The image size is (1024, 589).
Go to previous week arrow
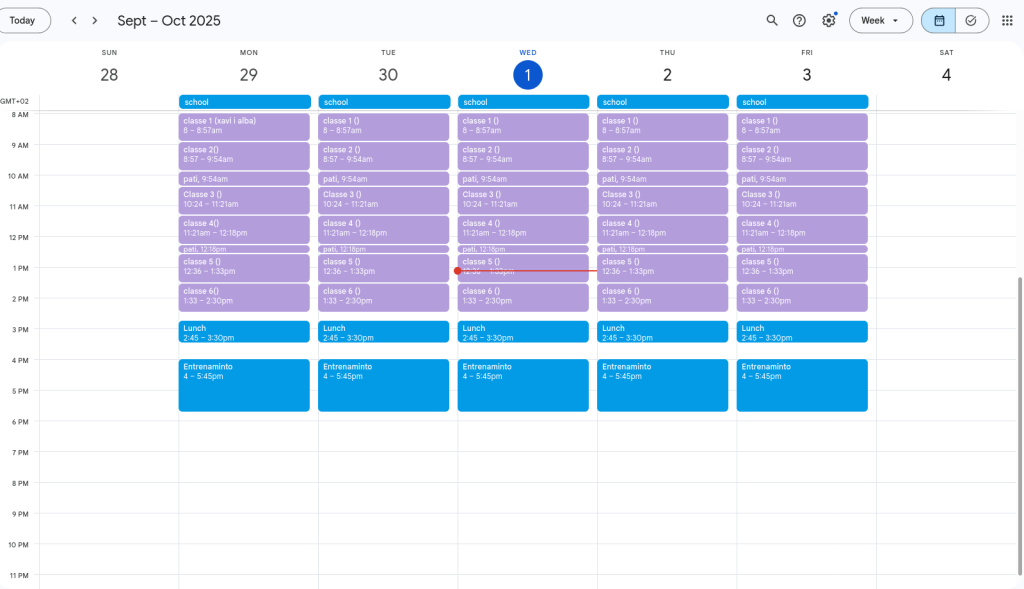pyautogui.click(x=74, y=20)
